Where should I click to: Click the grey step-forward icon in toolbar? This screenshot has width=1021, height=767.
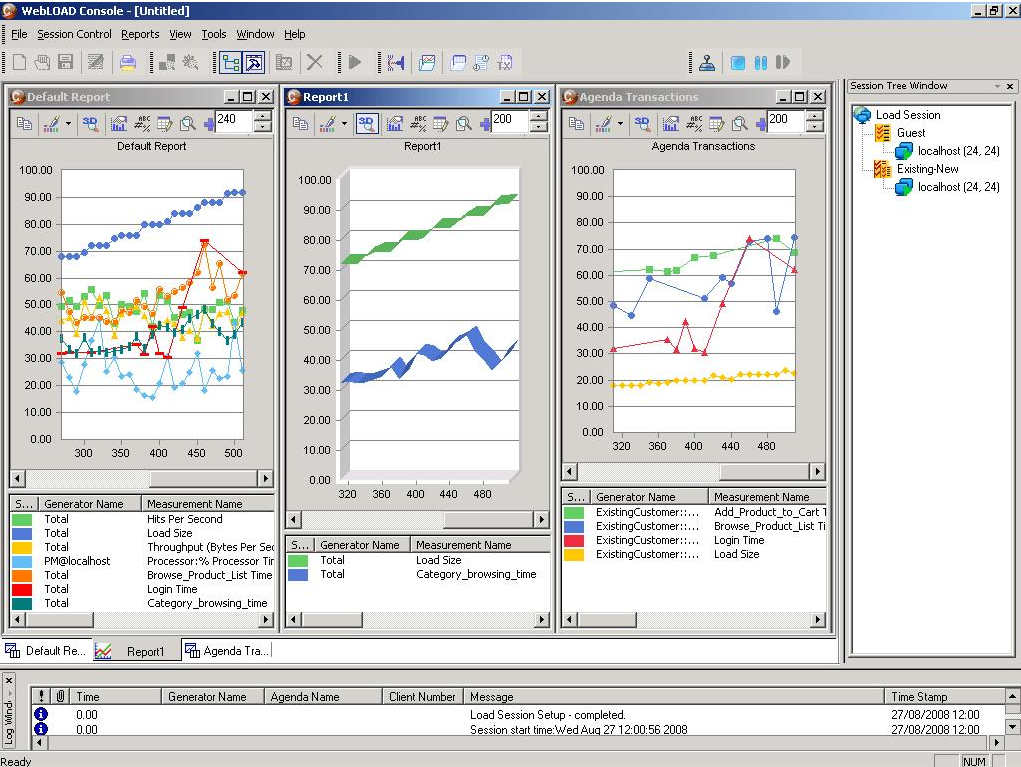(783, 63)
